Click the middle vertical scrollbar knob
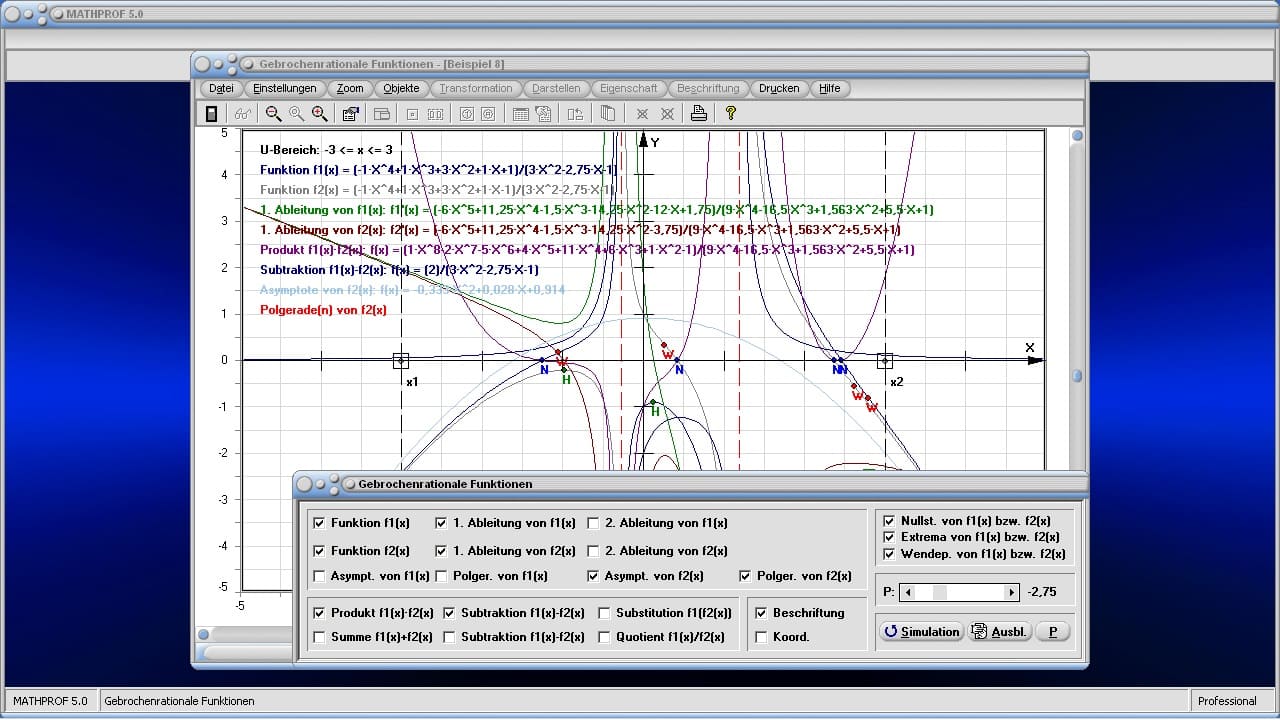The width and height of the screenshot is (1280, 720). [1077, 376]
